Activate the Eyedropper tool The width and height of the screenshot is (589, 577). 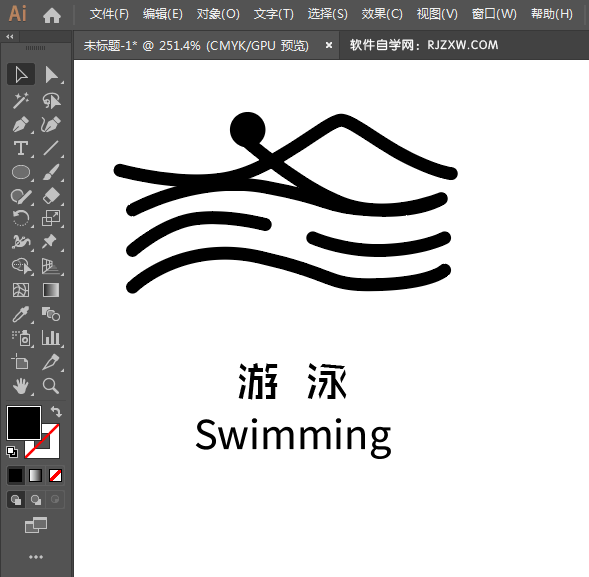click(x=21, y=314)
